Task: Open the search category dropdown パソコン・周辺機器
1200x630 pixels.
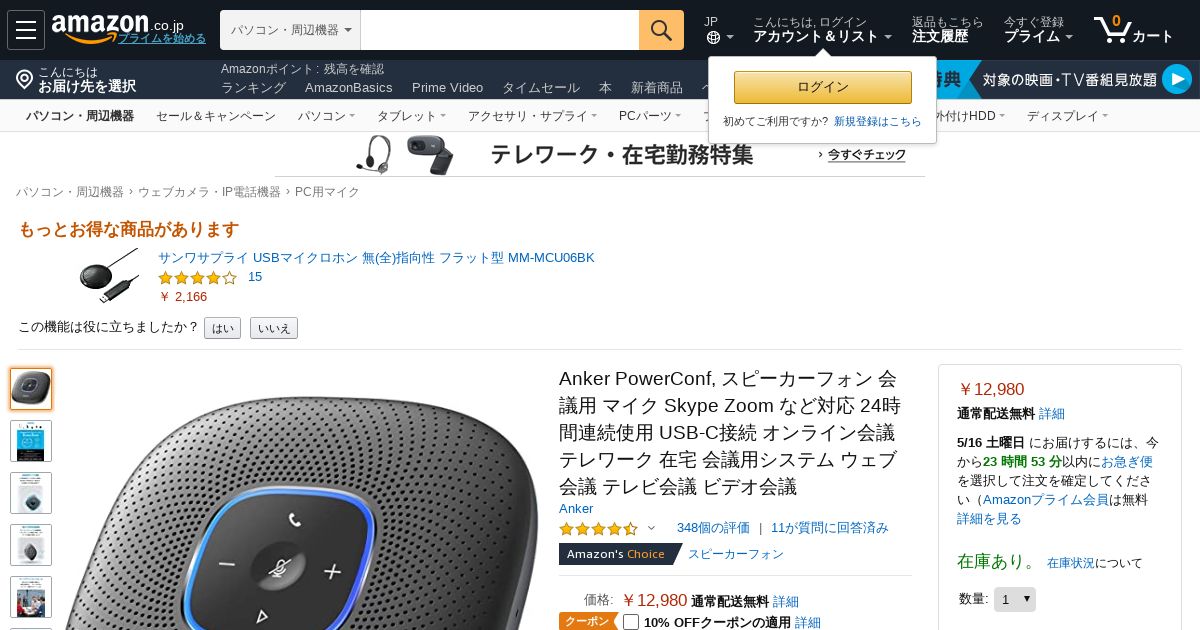Action: tap(290, 30)
